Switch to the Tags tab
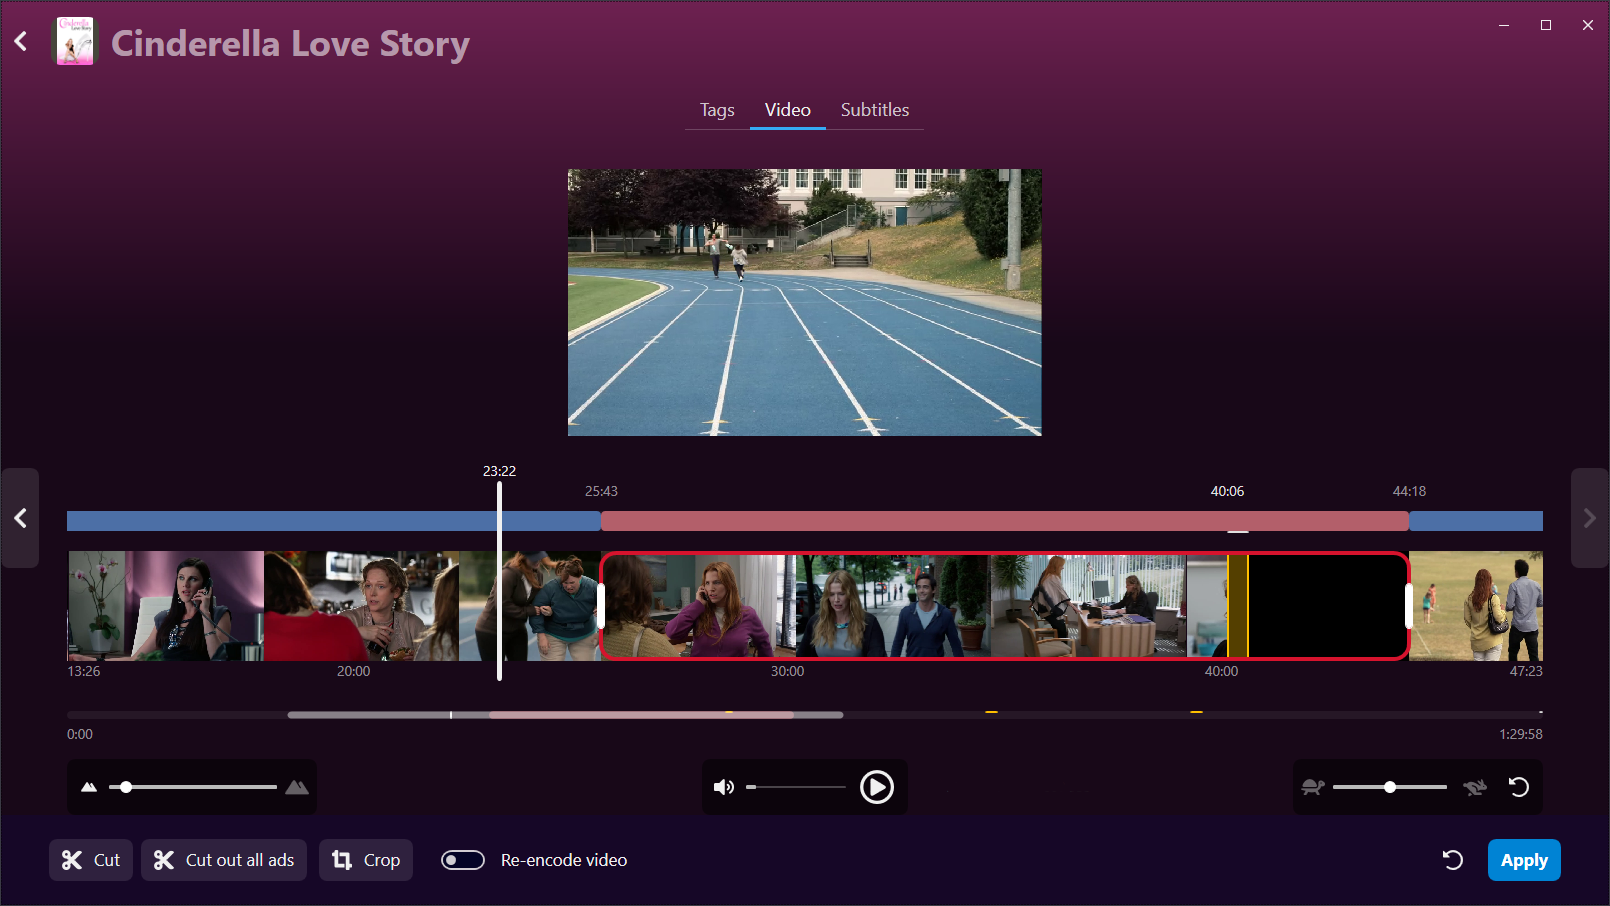This screenshot has height=906, width=1610. (x=717, y=110)
